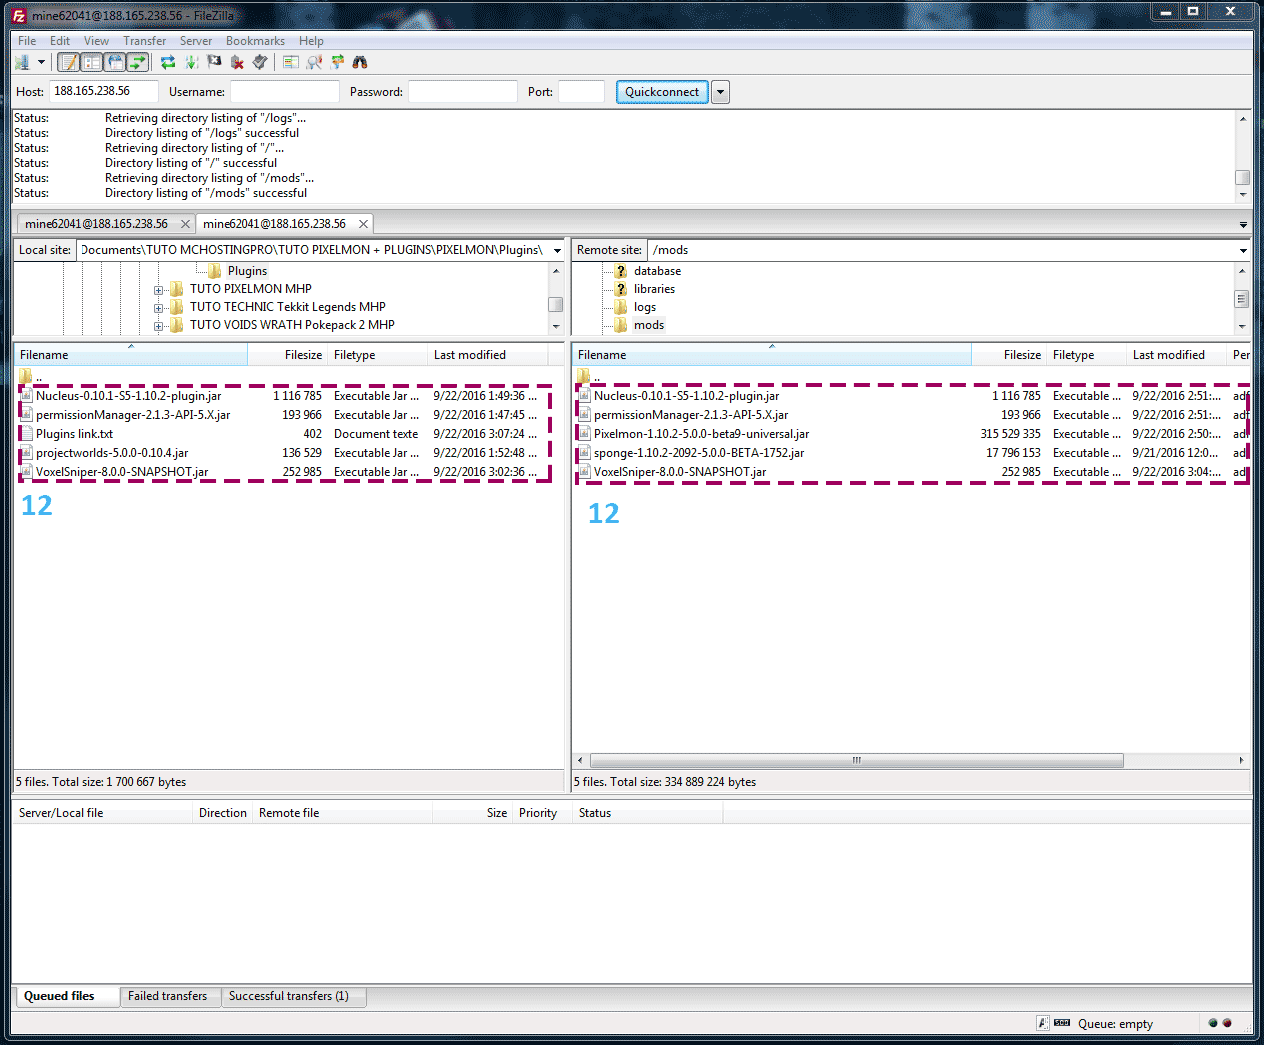Image resolution: width=1264 pixels, height=1045 pixels.
Task: Open the Site Manager icon
Action: [22, 63]
